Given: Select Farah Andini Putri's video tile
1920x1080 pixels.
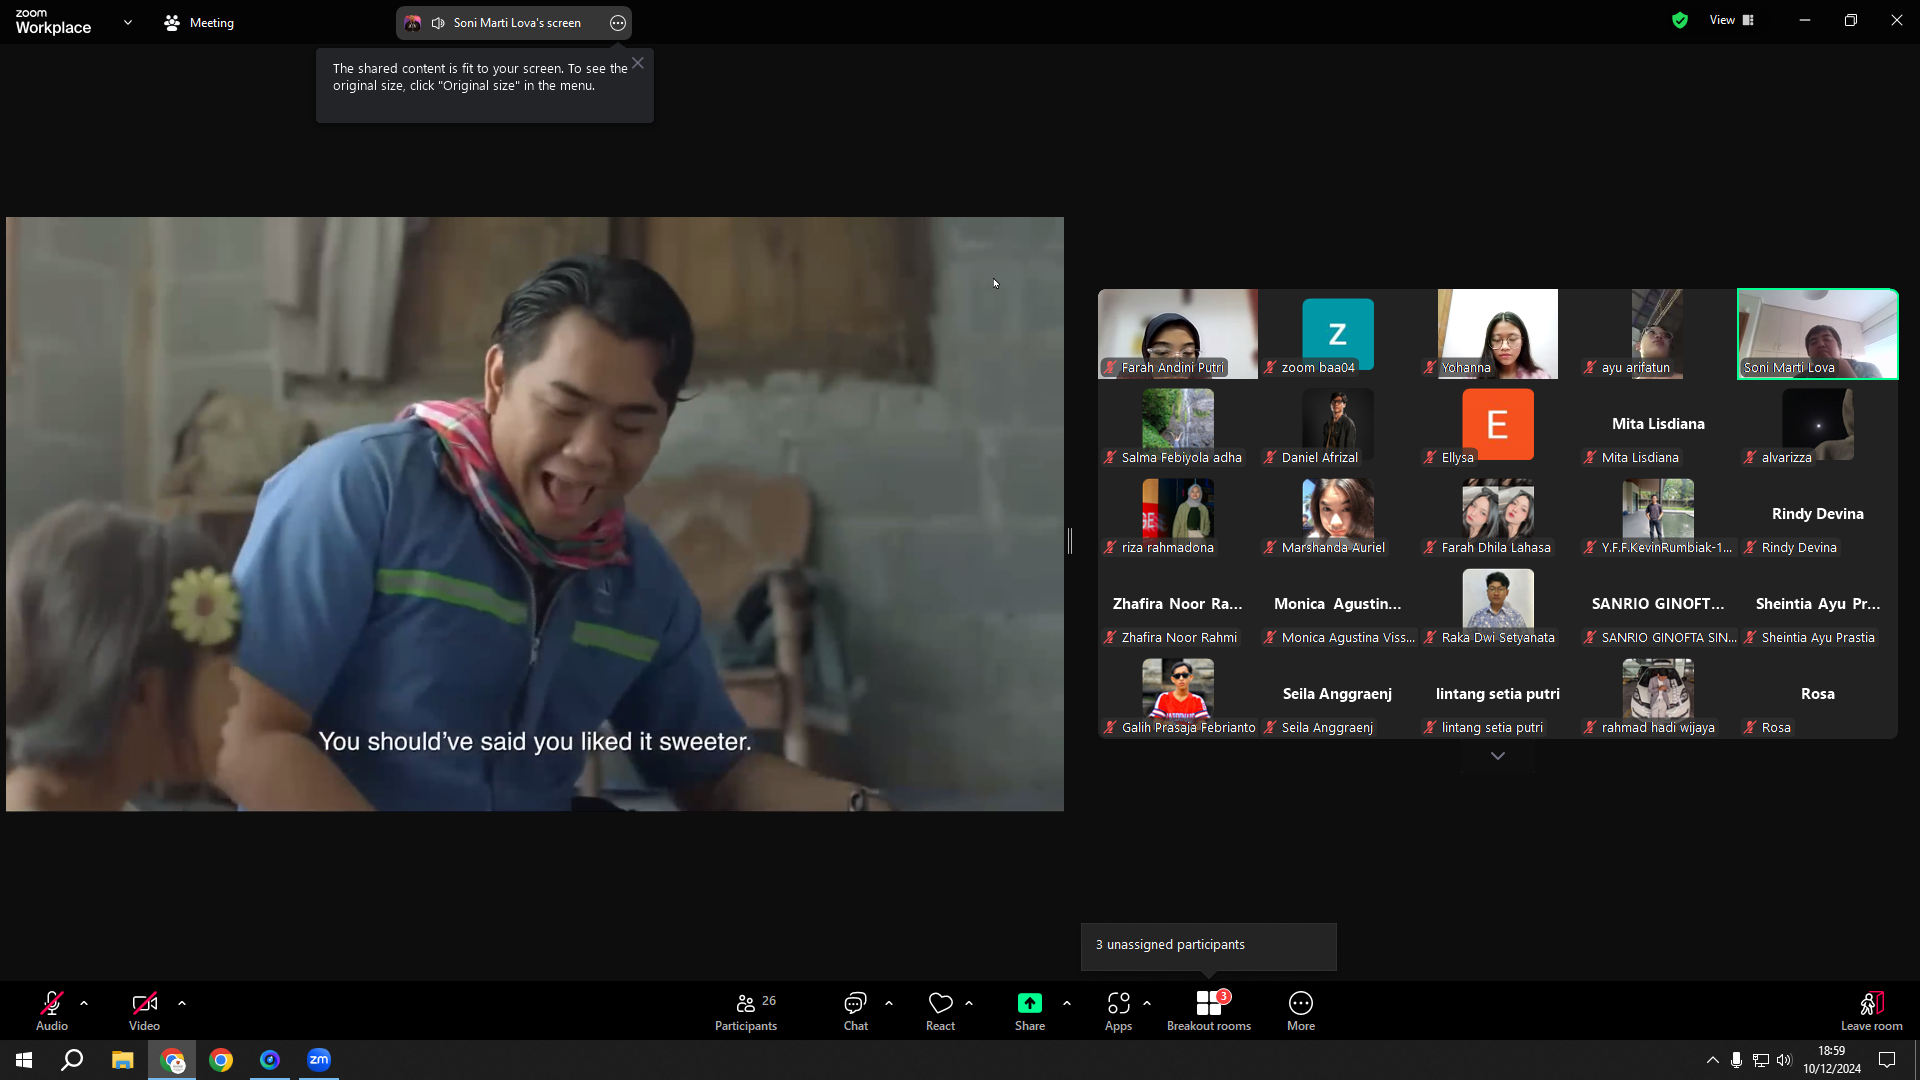Looking at the screenshot, I should coord(1178,334).
